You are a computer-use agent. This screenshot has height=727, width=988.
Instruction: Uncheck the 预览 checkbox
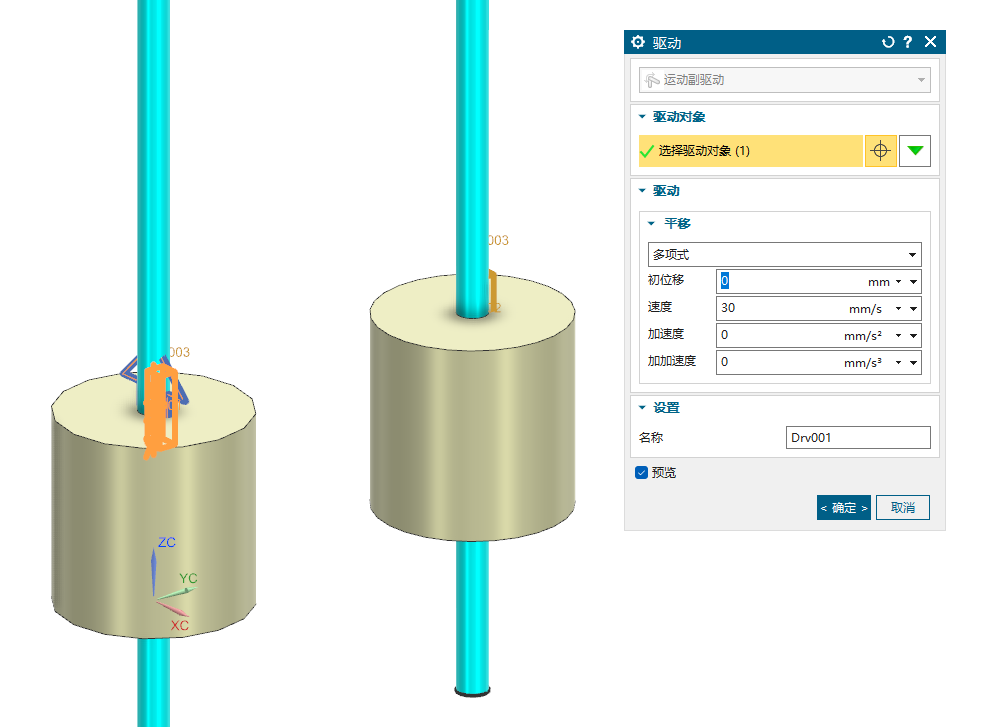click(642, 472)
